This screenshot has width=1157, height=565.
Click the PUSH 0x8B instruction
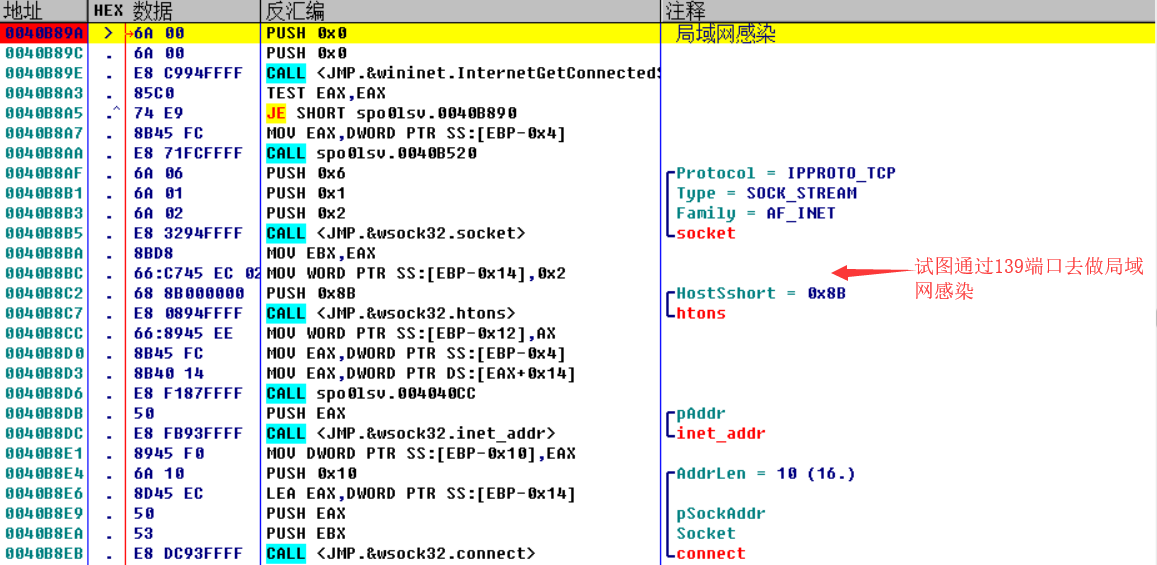(306, 293)
